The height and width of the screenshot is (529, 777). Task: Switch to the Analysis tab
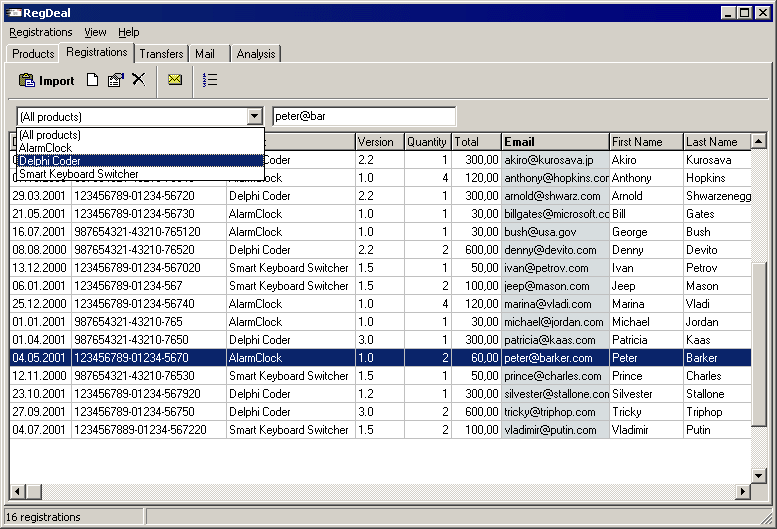click(256, 53)
